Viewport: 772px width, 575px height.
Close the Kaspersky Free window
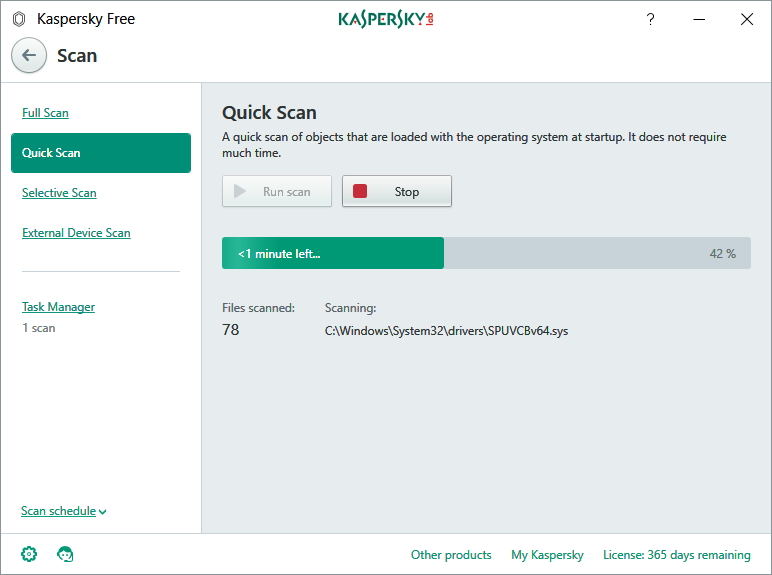point(747,19)
